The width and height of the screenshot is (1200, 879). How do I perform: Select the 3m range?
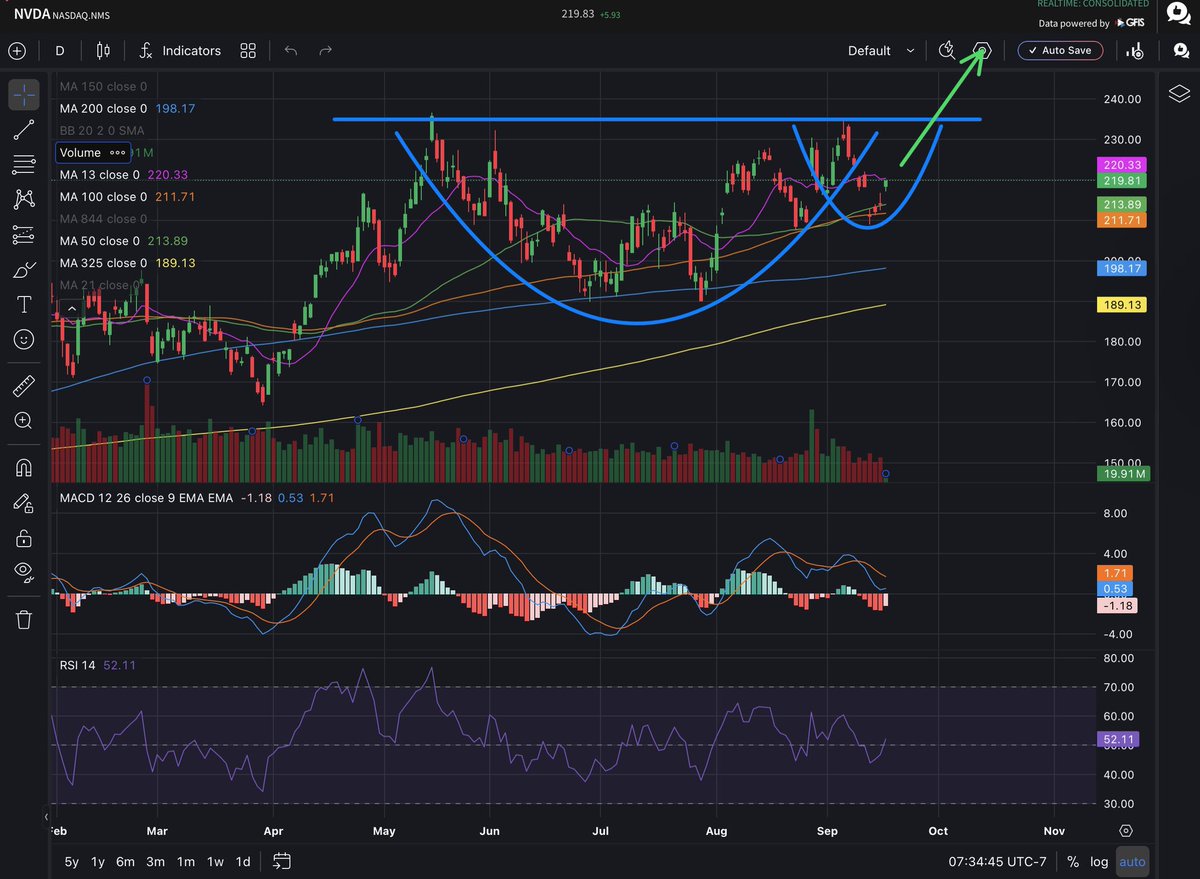[155, 861]
